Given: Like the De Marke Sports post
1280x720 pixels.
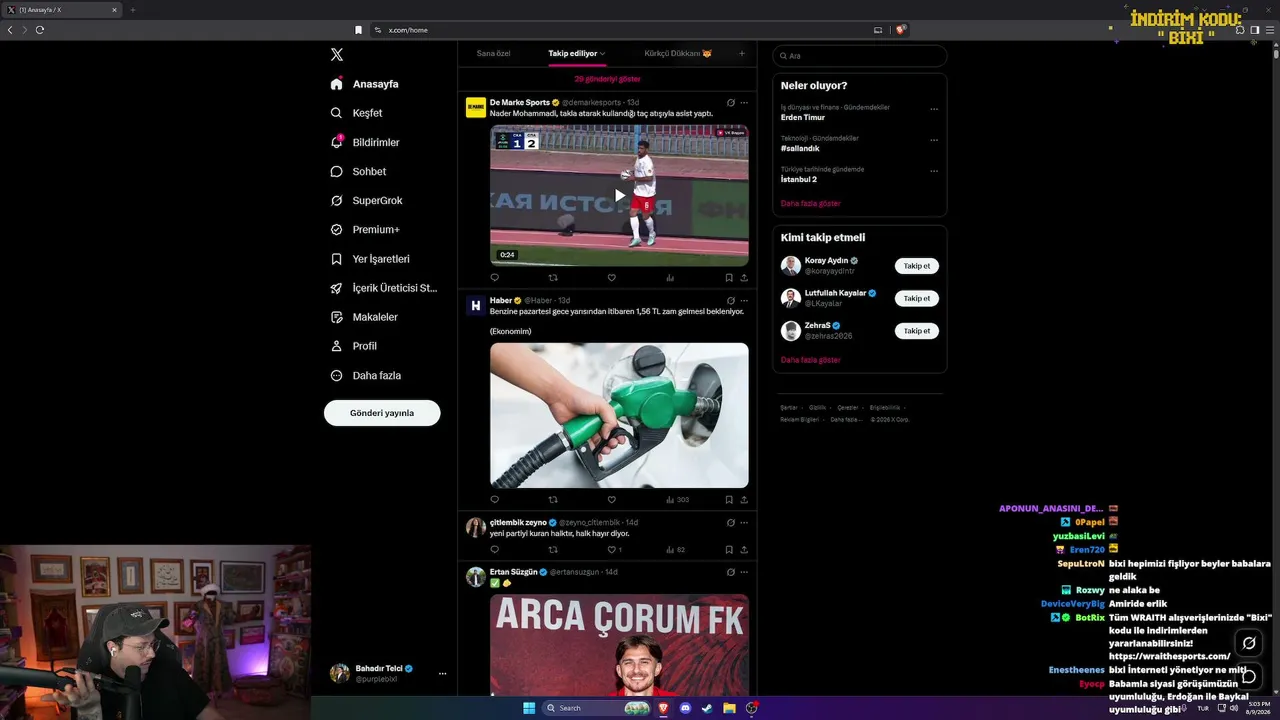Looking at the screenshot, I should [x=611, y=278].
